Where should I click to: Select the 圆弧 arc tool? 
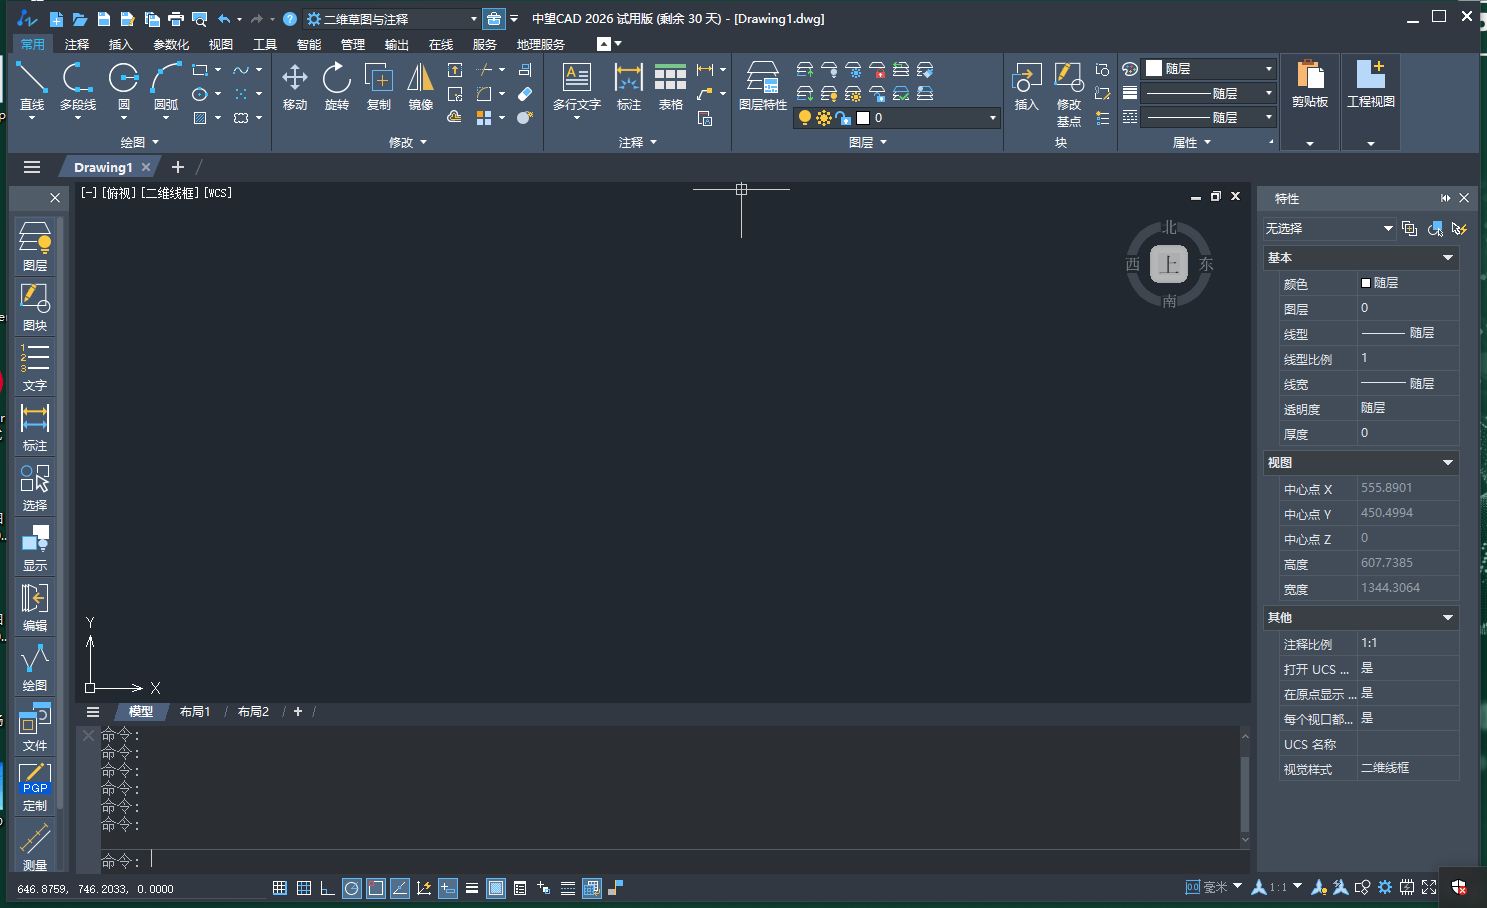pos(166,87)
